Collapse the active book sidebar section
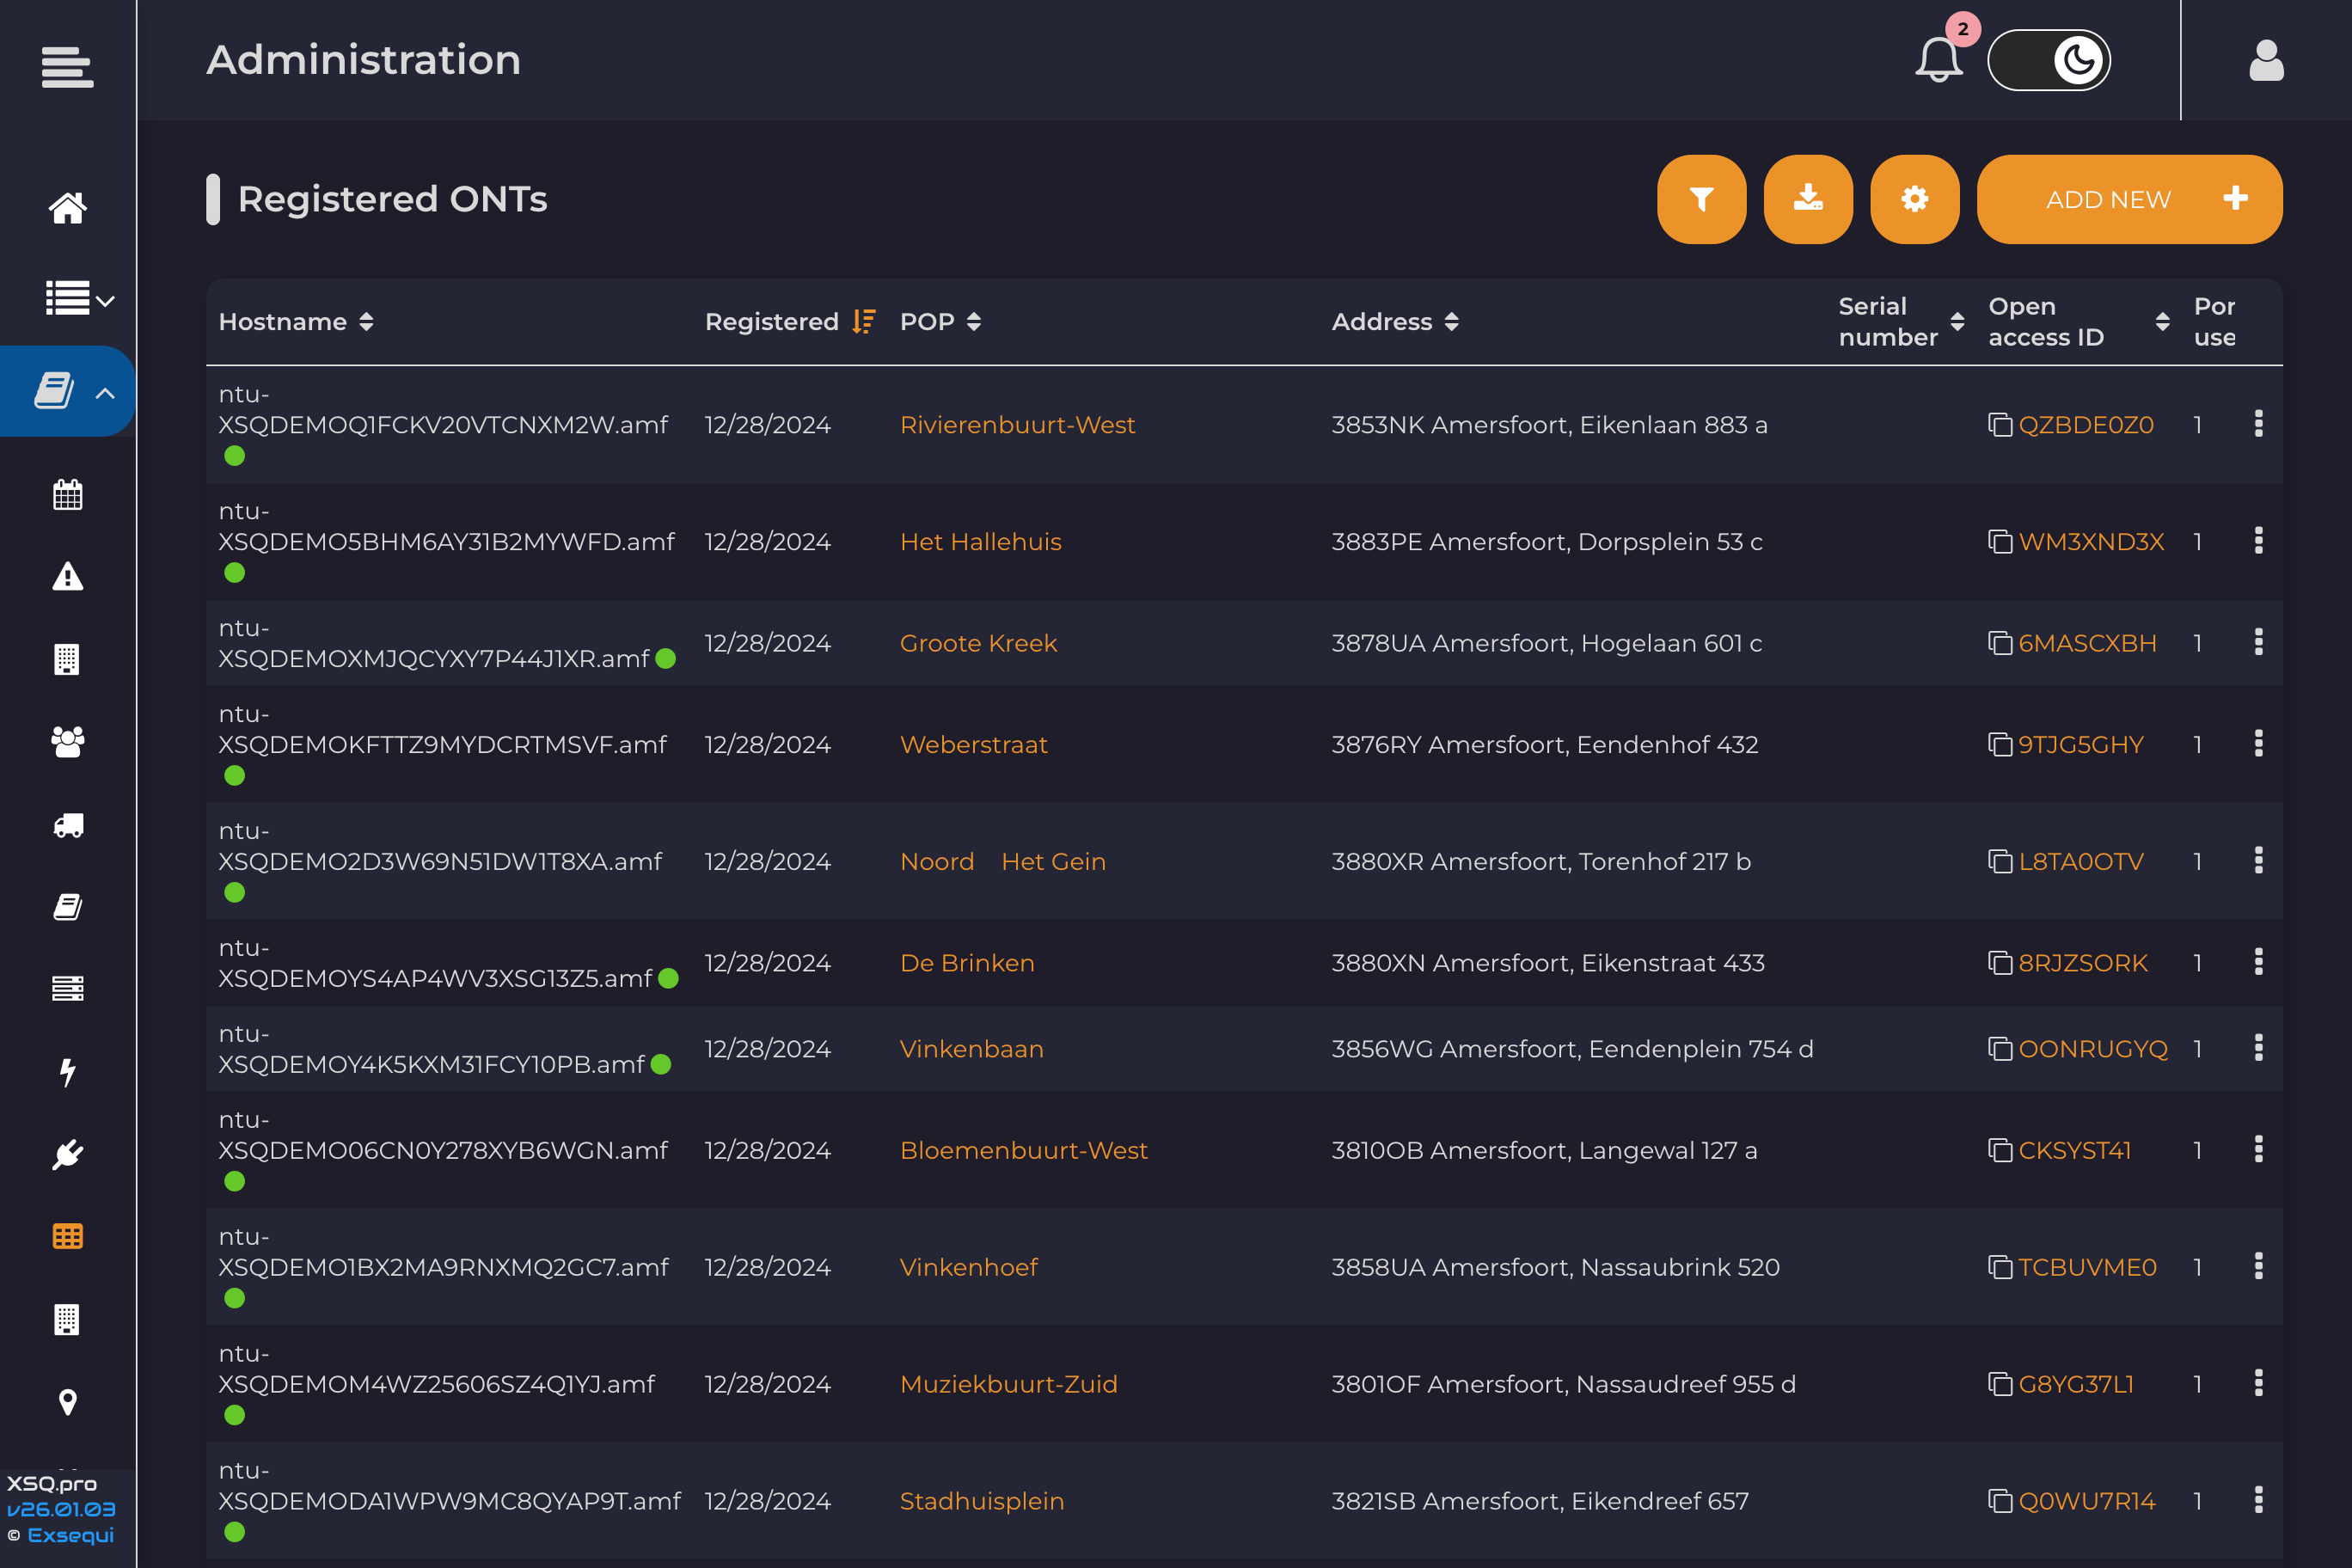 105,392
